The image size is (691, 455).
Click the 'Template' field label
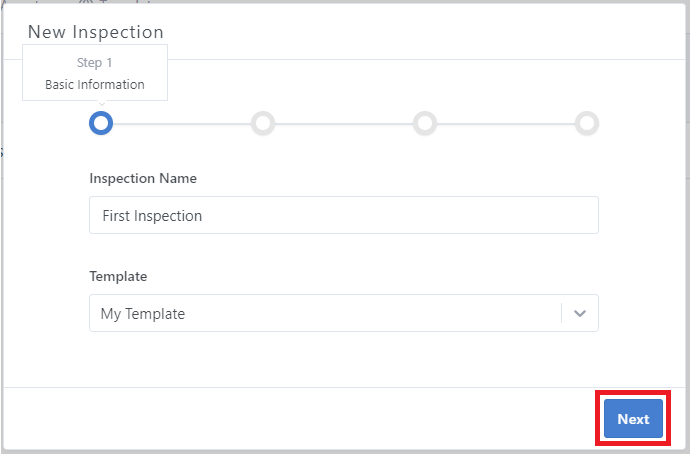(x=118, y=276)
